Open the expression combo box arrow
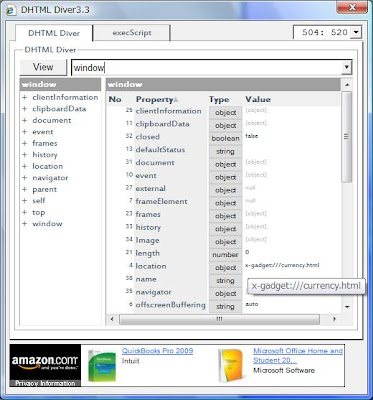 click(x=347, y=68)
